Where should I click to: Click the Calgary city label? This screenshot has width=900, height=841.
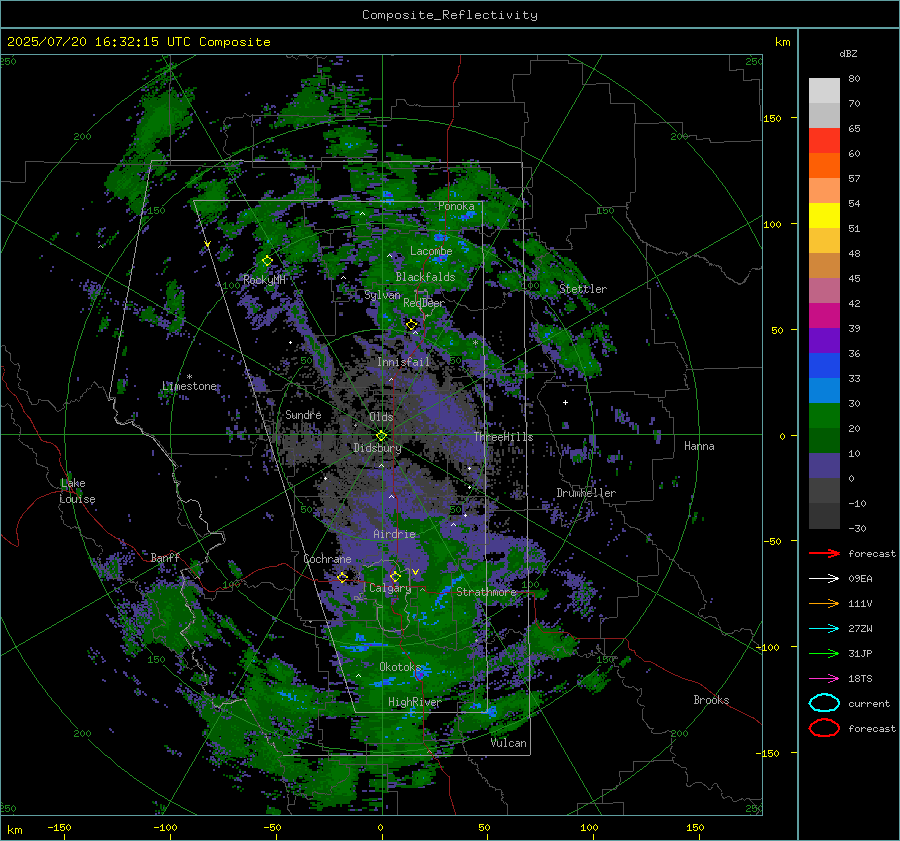390,588
